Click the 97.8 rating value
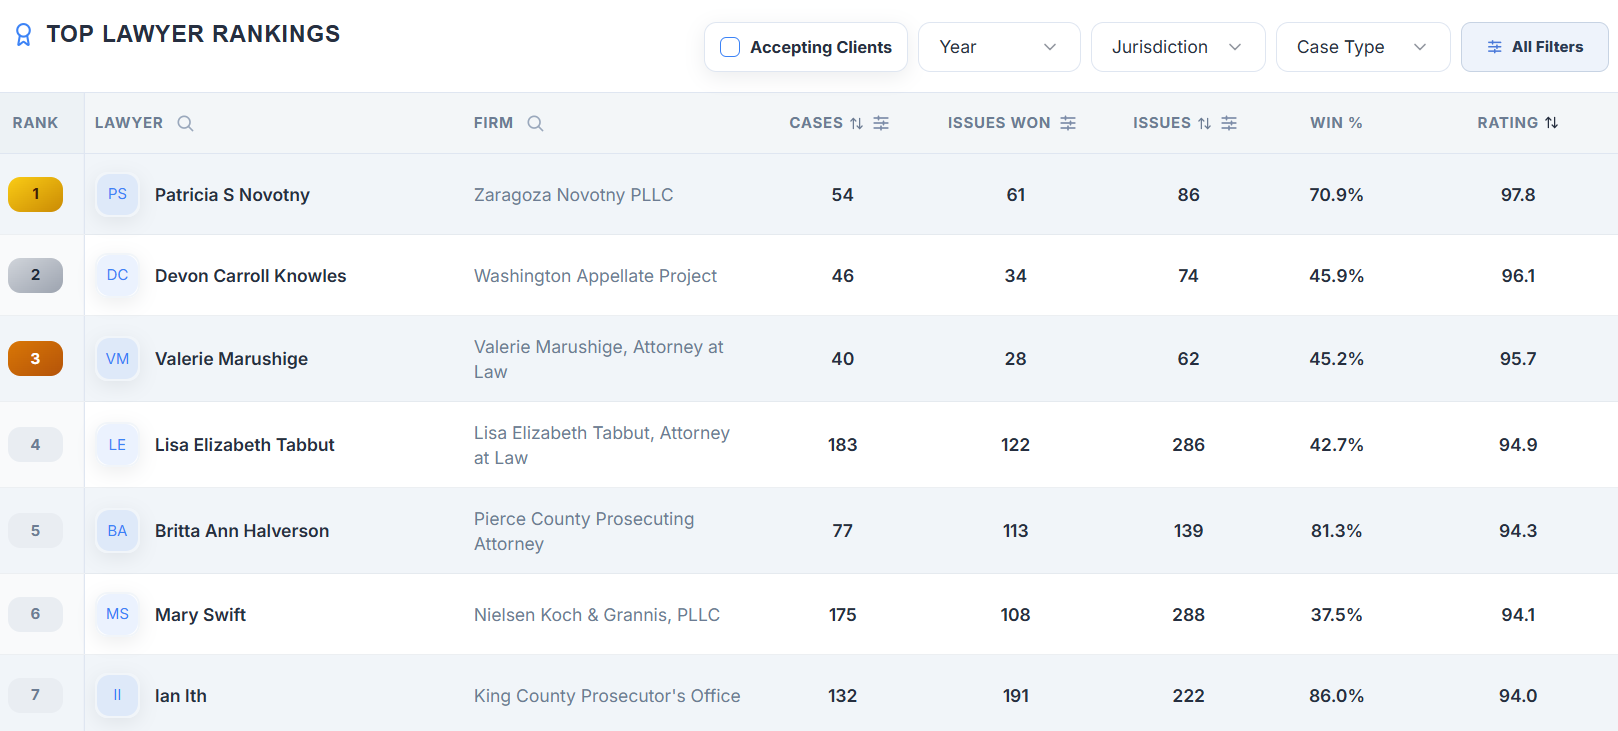Viewport: 1618px width, 731px height. pos(1517,195)
